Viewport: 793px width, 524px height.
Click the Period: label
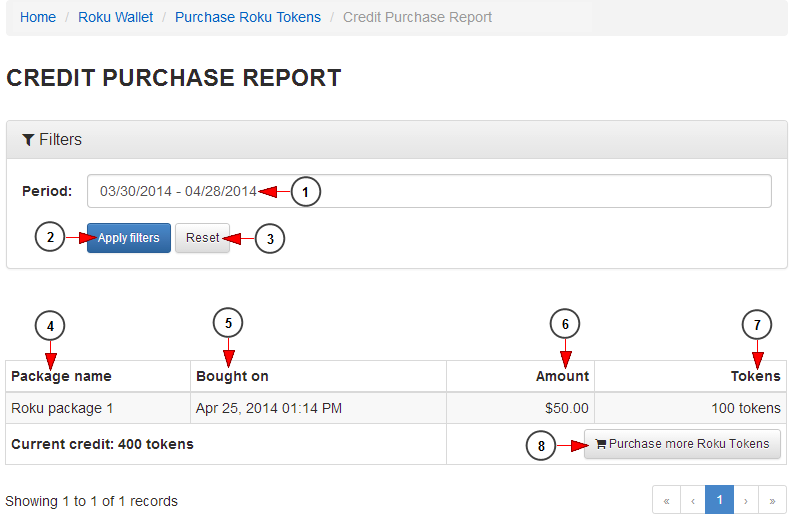(47, 191)
